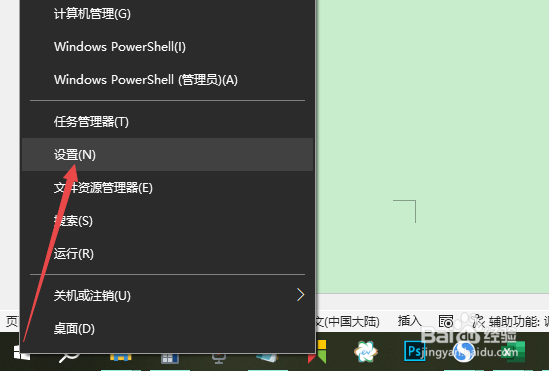Choose 搜索(S) menu item
This screenshot has width=549, height=371.
click(x=167, y=221)
